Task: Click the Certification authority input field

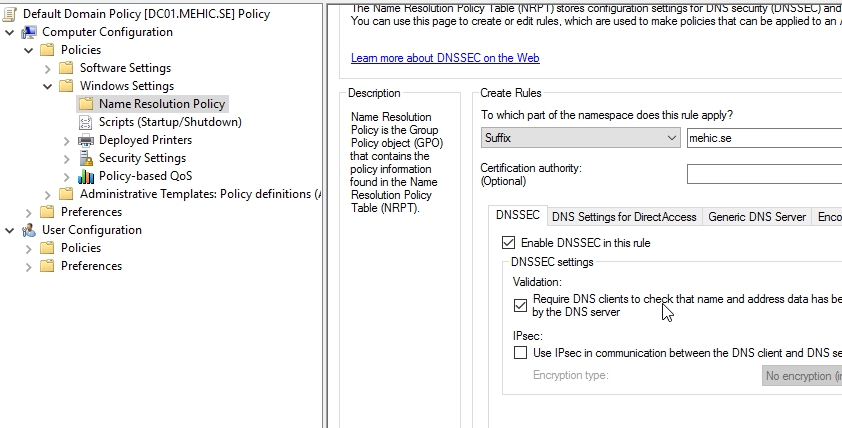Action: [764, 174]
